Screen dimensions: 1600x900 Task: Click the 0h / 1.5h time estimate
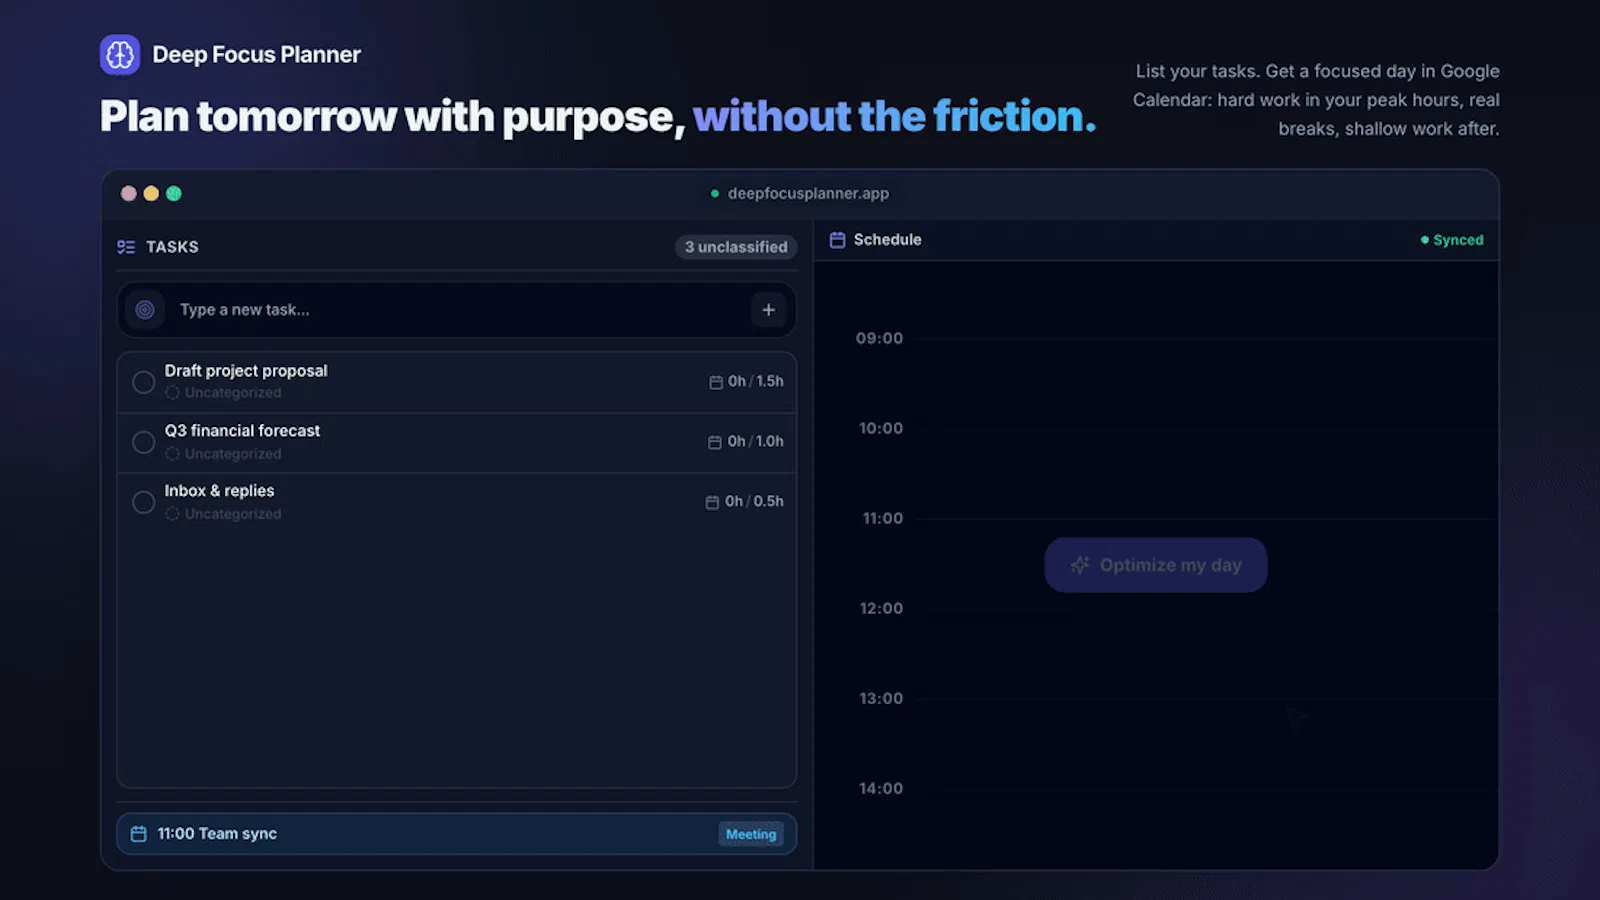click(x=756, y=381)
